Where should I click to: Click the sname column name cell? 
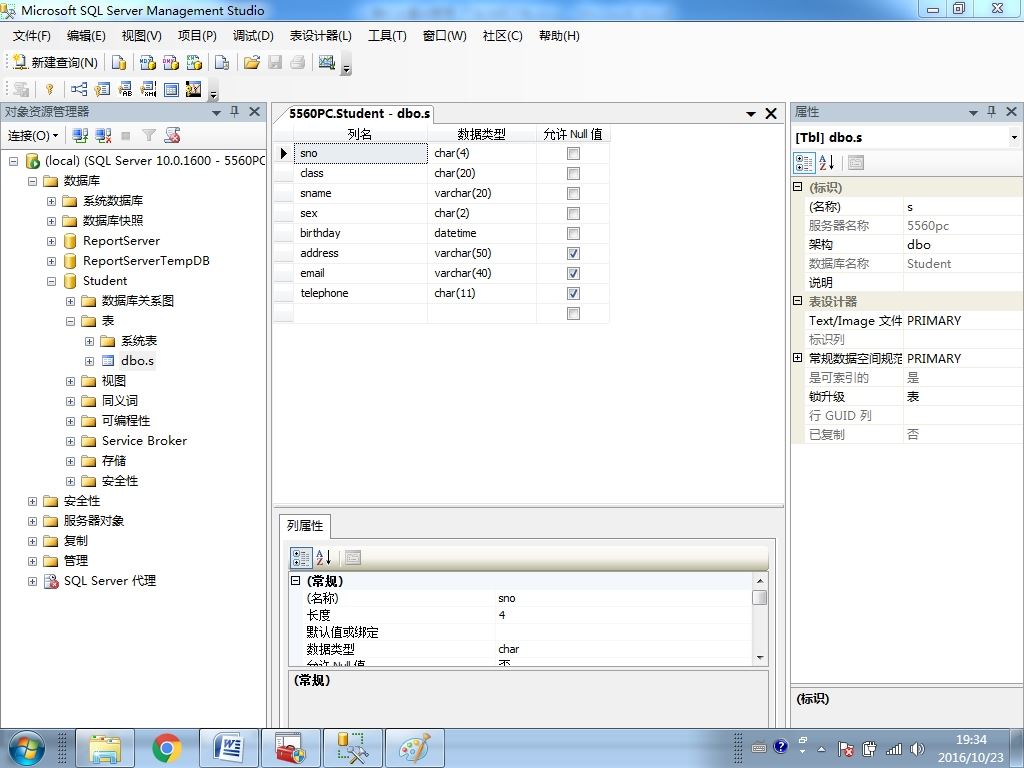click(x=361, y=193)
